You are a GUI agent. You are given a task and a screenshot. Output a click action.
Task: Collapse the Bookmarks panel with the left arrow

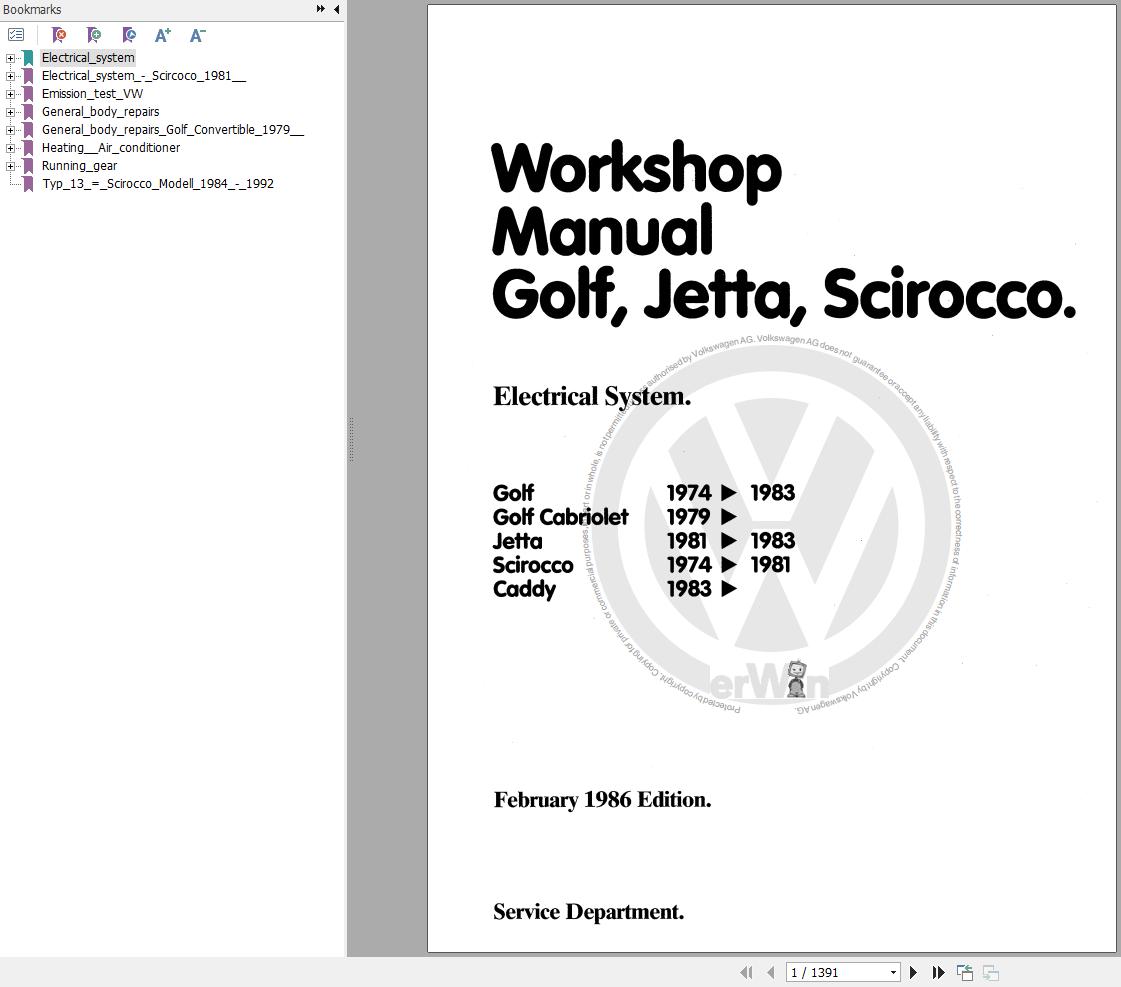(336, 9)
